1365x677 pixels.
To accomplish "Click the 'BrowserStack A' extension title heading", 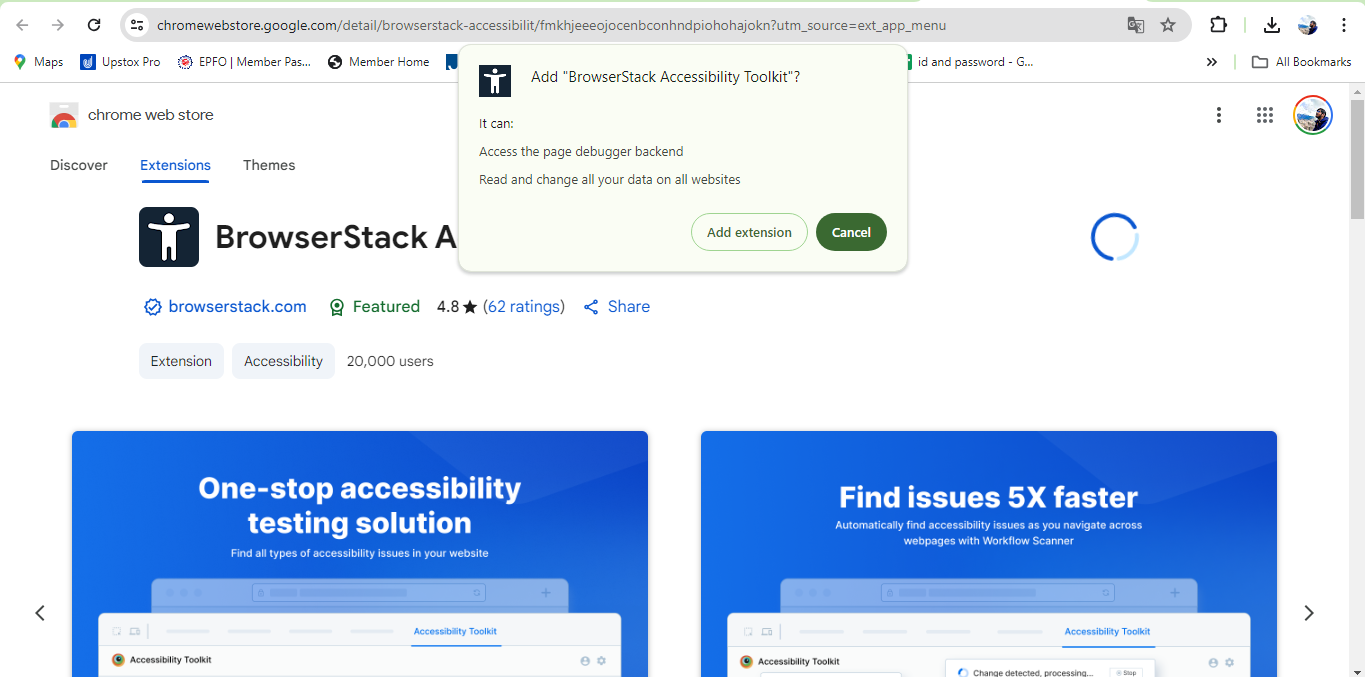I will 336,237.
